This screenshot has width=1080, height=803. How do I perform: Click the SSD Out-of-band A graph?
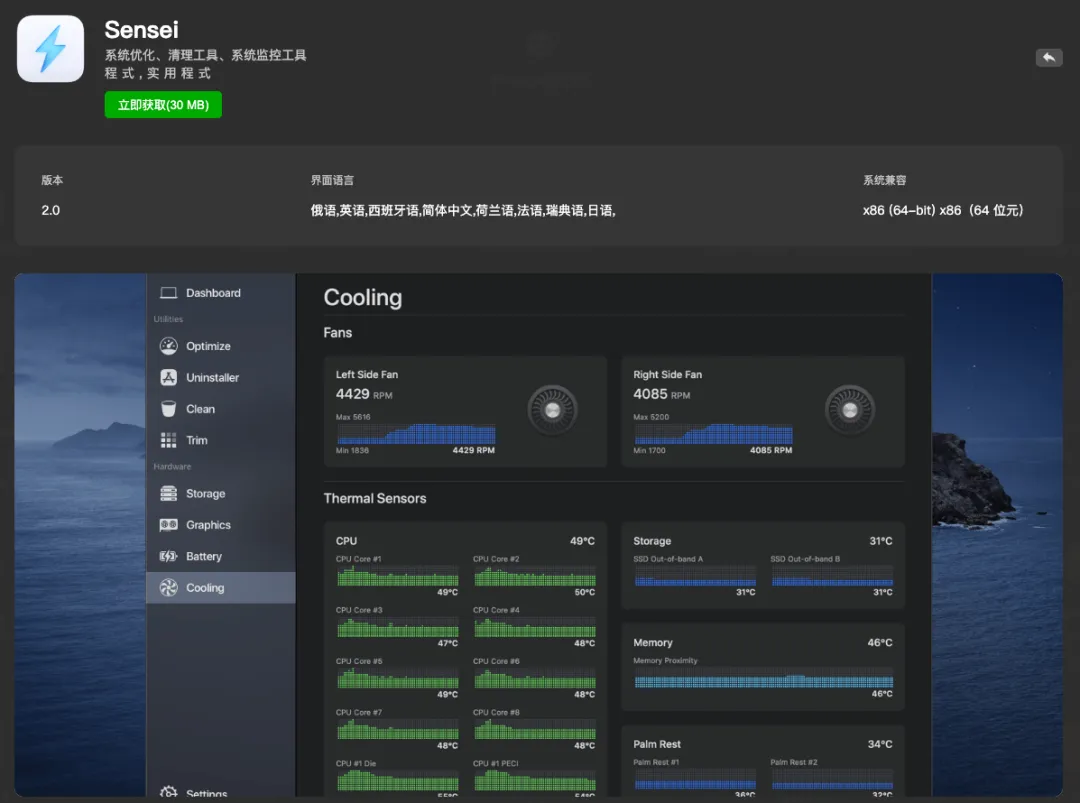click(x=695, y=576)
